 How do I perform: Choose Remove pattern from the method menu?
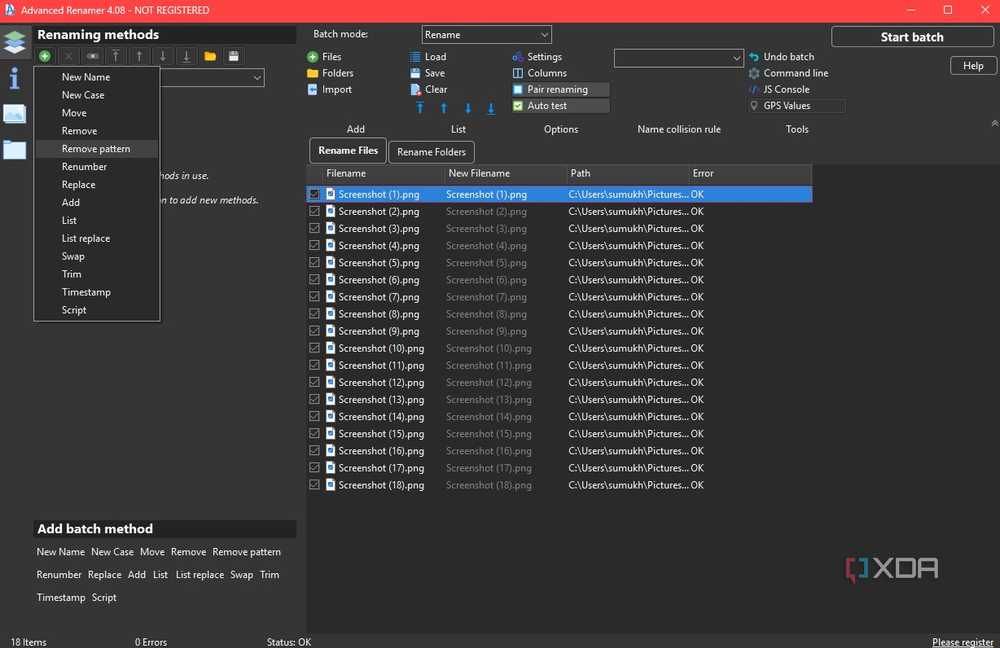pos(96,149)
